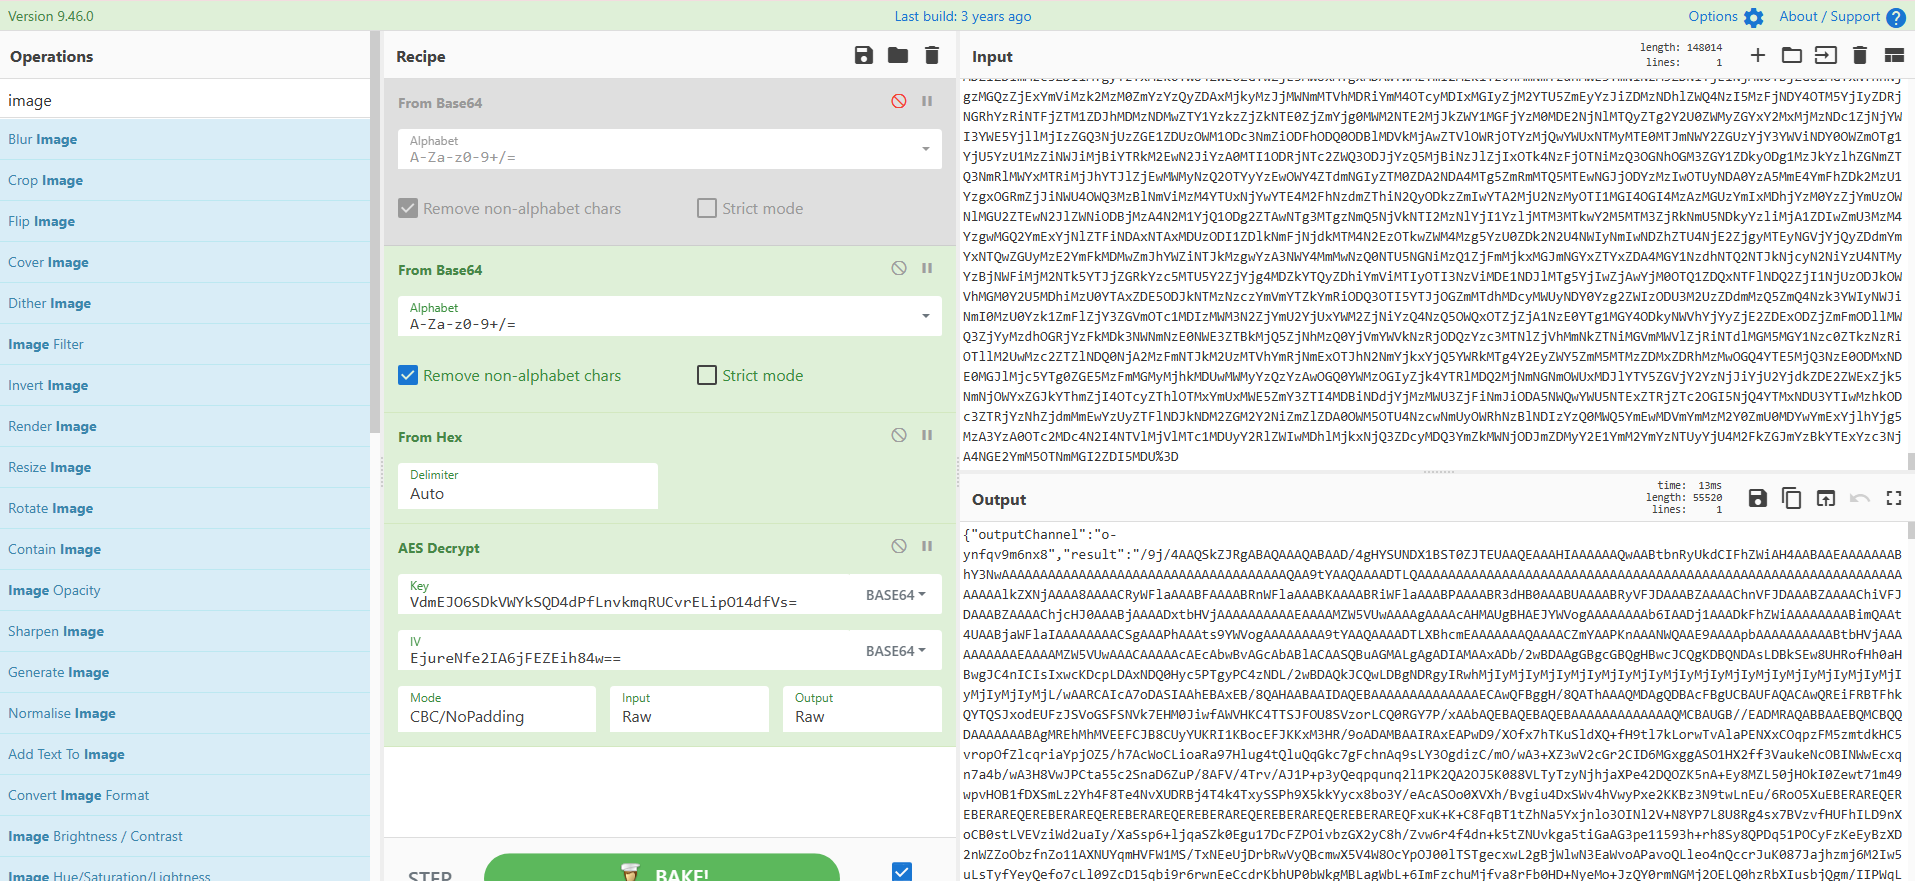Toggle Strict mode in second From Base64
This screenshot has height=881, width=1915.
[x=707, y=375]
